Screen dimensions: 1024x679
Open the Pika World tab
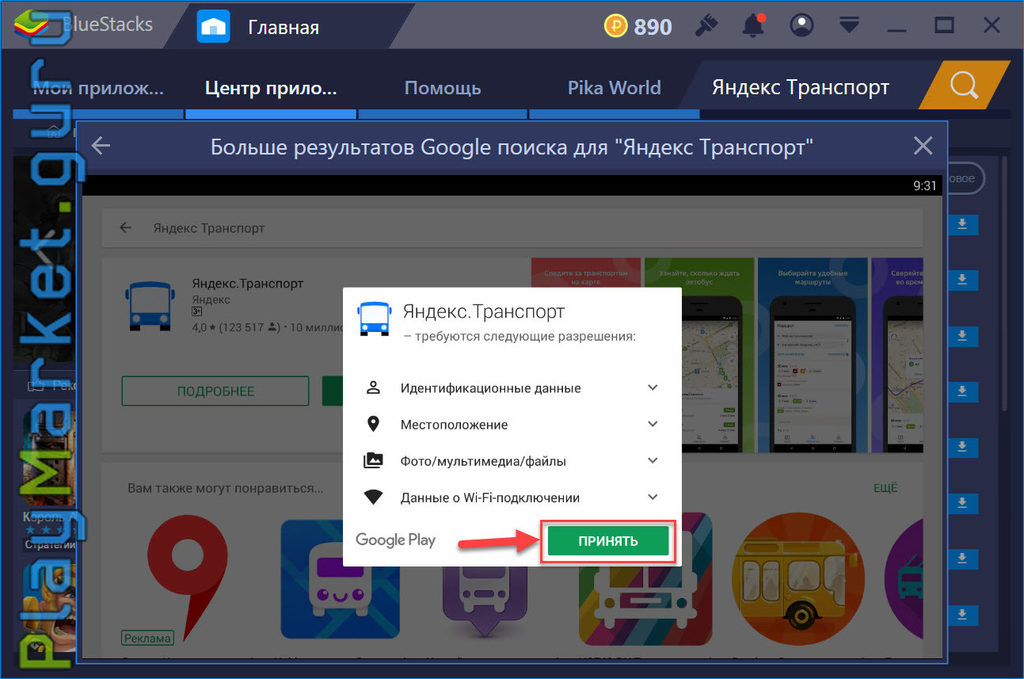614,88
